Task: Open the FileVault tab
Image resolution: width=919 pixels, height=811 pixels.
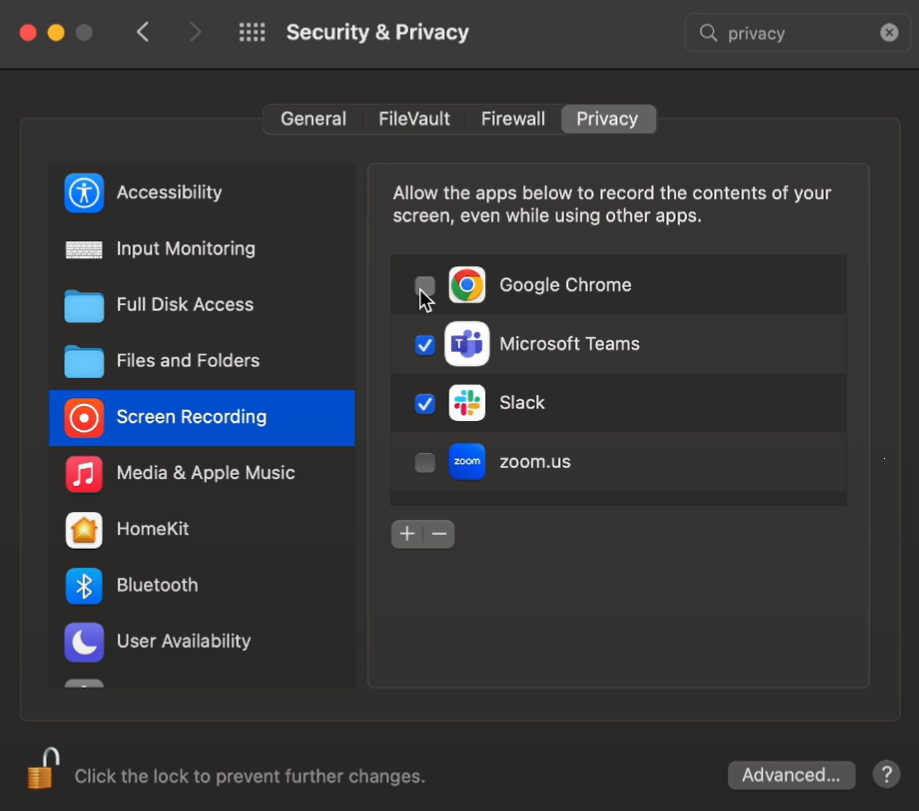Action: pos(414,119)
